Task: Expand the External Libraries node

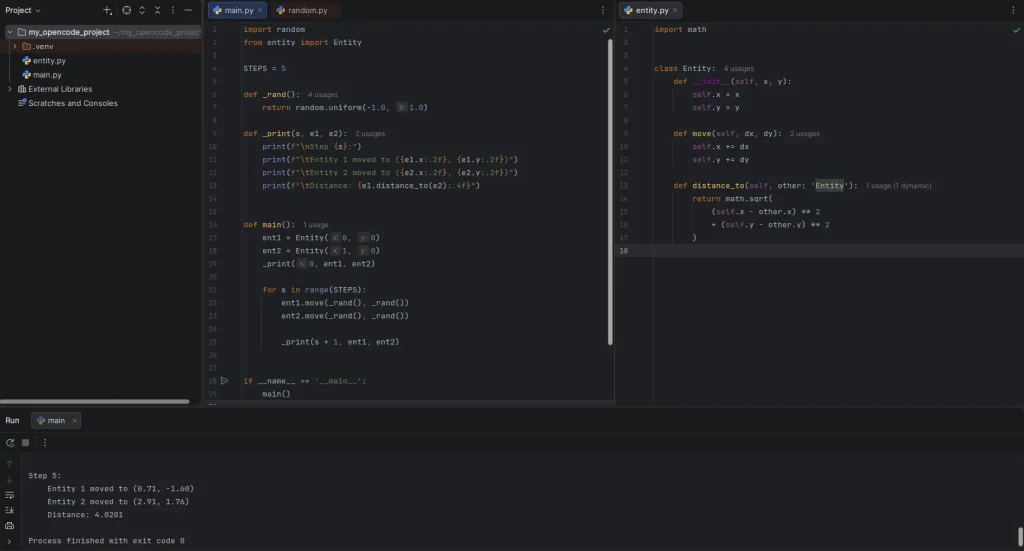Action: click(x=10, y=89)
